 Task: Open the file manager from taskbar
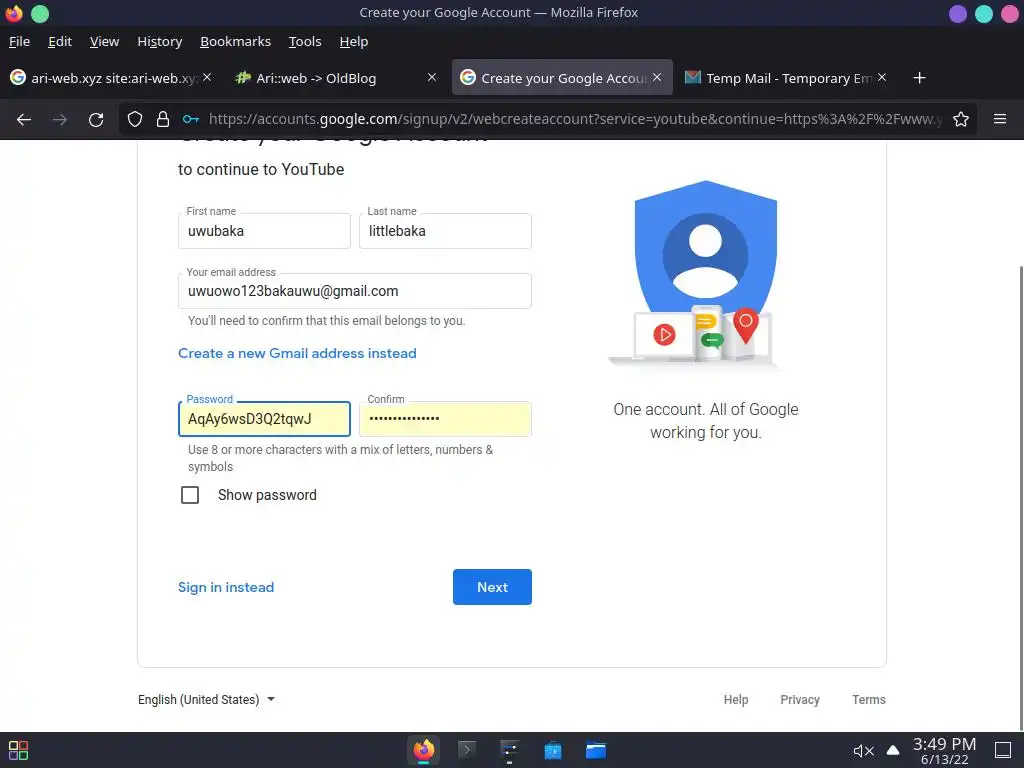[596, 750]
